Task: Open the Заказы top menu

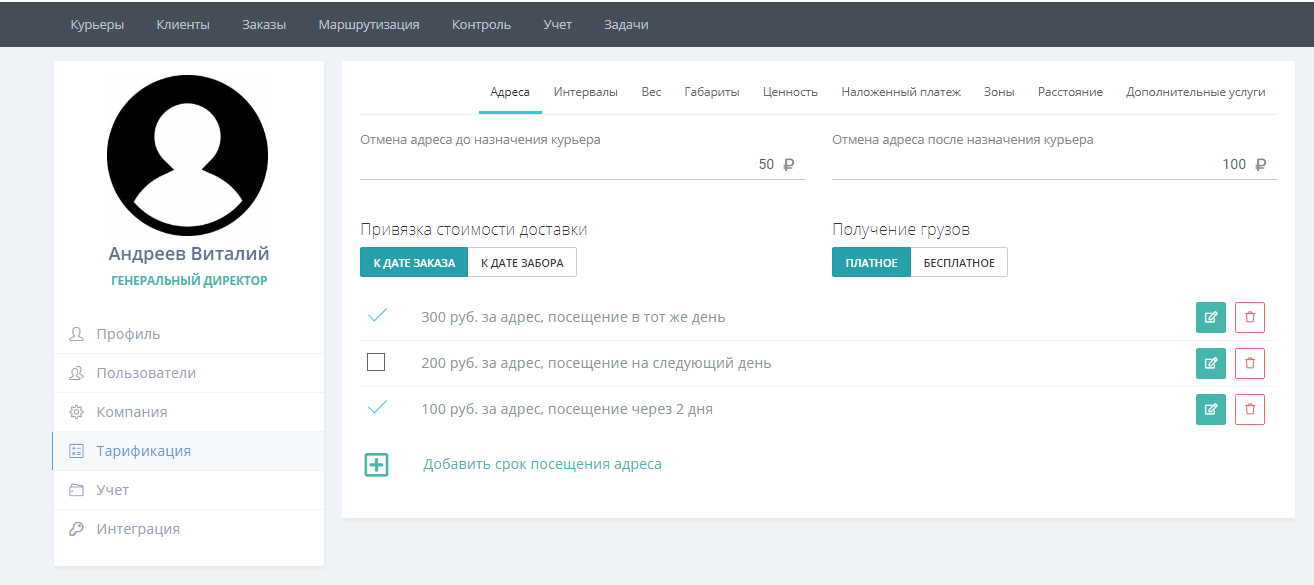Action: (264, 24)
